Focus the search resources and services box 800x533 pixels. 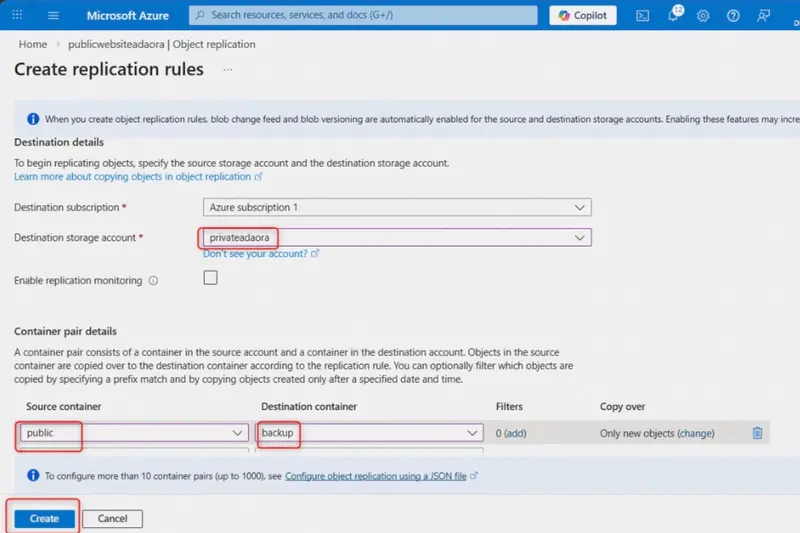click(x=363, y=15)
